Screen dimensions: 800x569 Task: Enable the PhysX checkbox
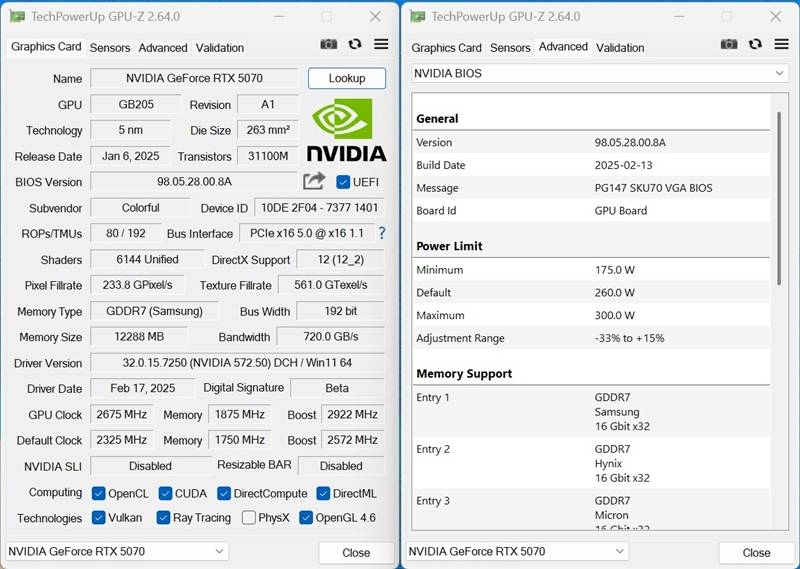click(x=248, y=517)
